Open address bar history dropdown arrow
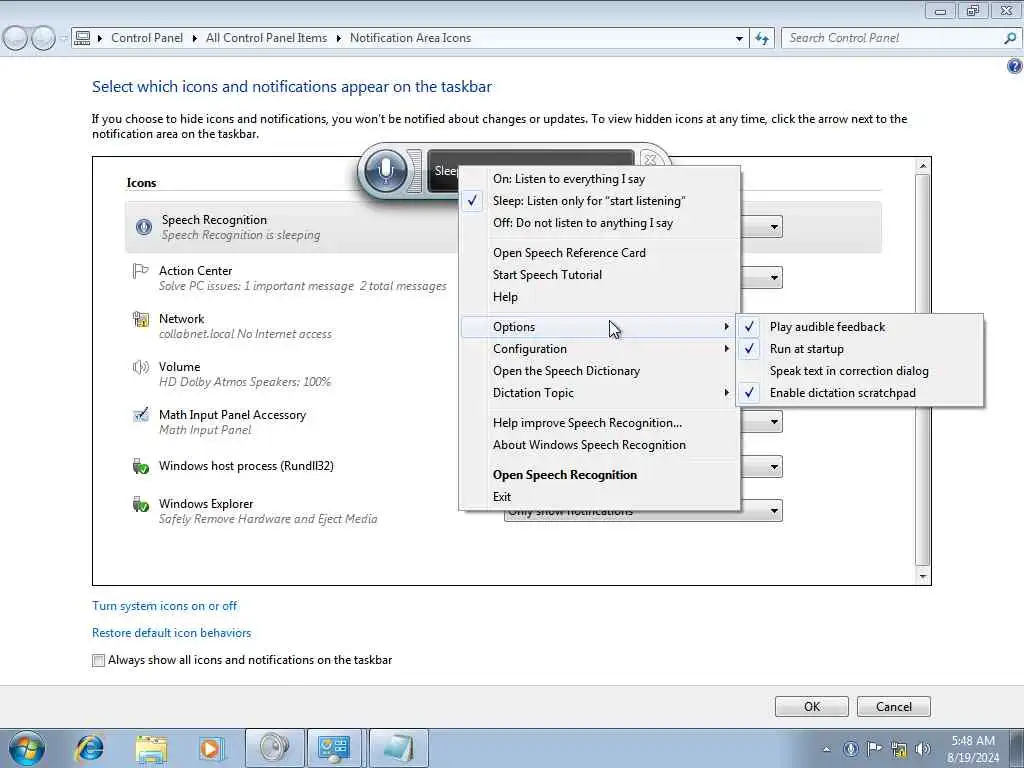Image resolution: width=1024 pixels, height=768 pixels. pyautogui.click(x=739, y=39)
